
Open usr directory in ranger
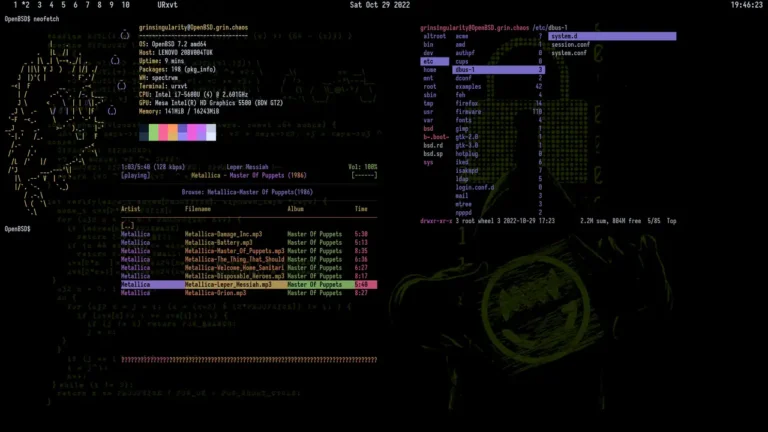(x=428, y=112)
